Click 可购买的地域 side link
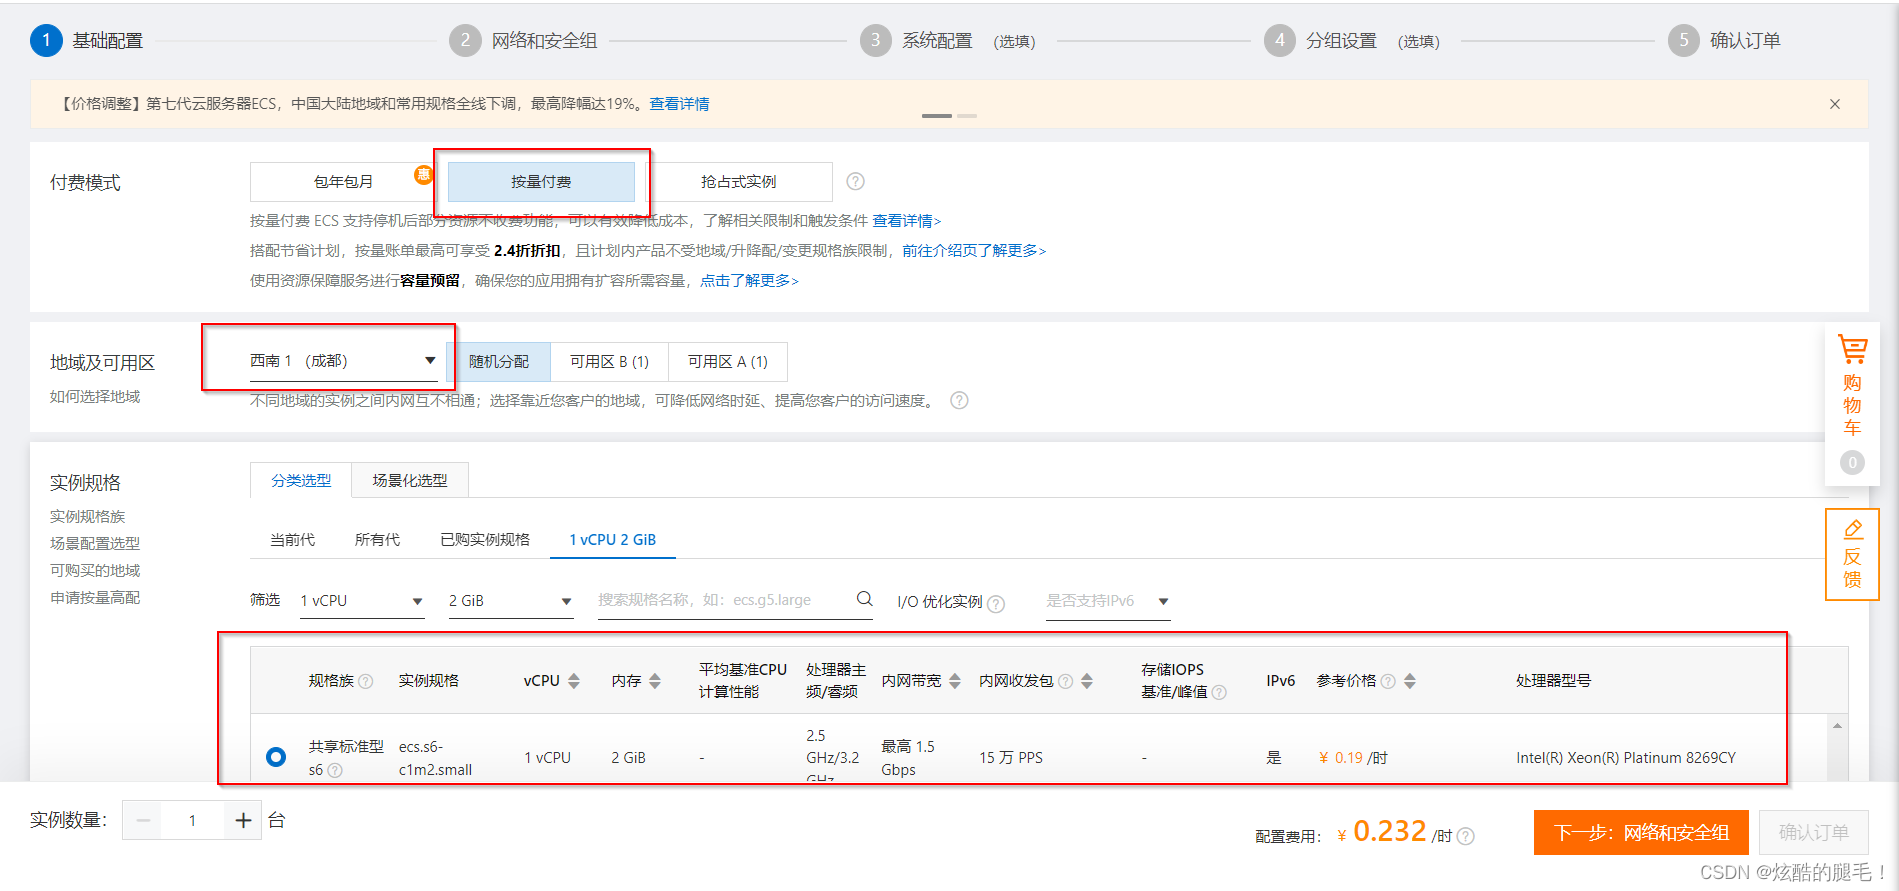 coord(95,571)
